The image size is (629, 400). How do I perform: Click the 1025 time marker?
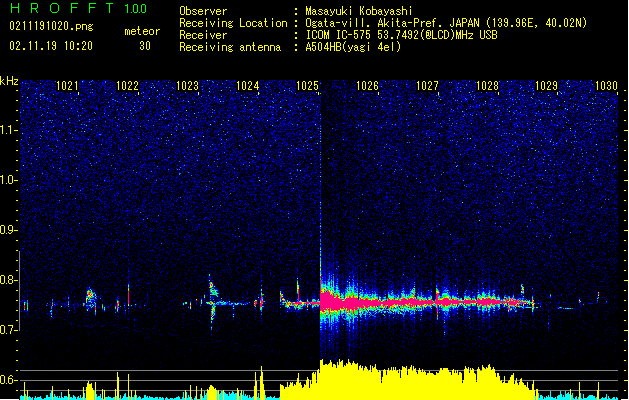[x=307, y=86]
